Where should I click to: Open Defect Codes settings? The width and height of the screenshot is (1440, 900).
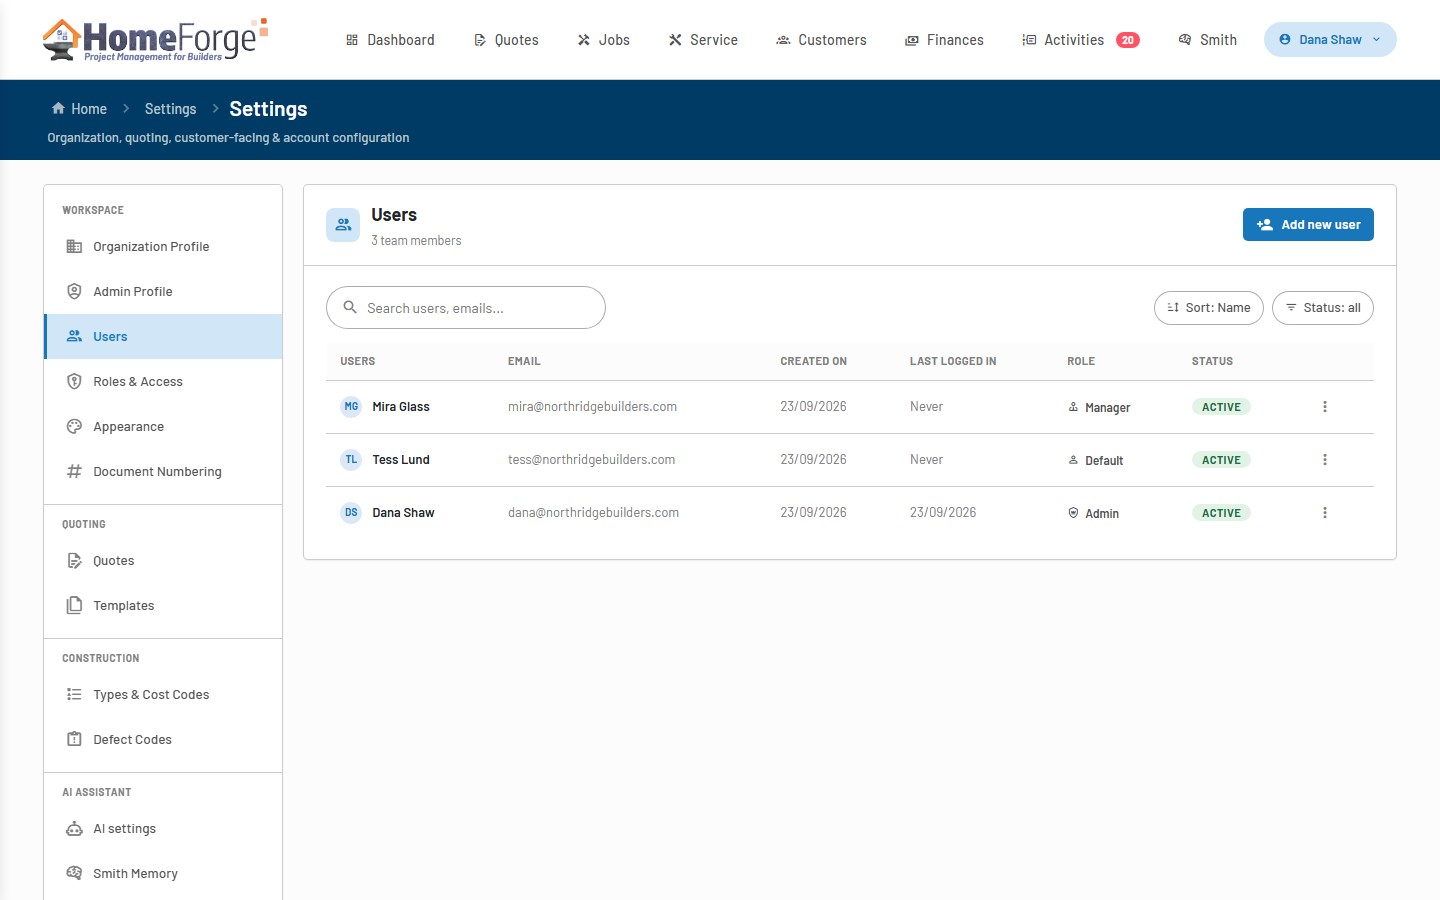[163, 740]
